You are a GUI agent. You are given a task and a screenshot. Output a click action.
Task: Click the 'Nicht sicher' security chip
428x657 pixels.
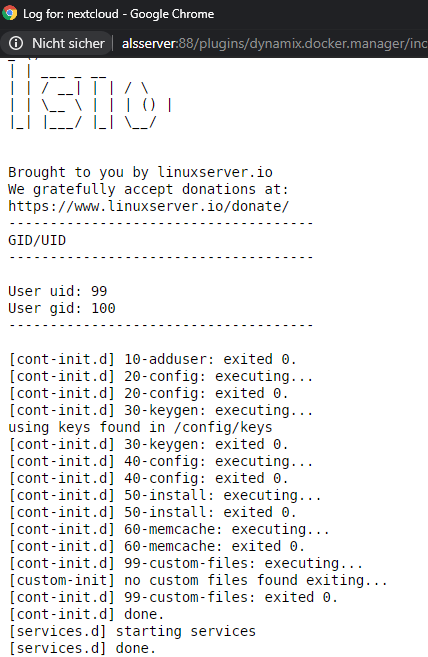[57, 43]
